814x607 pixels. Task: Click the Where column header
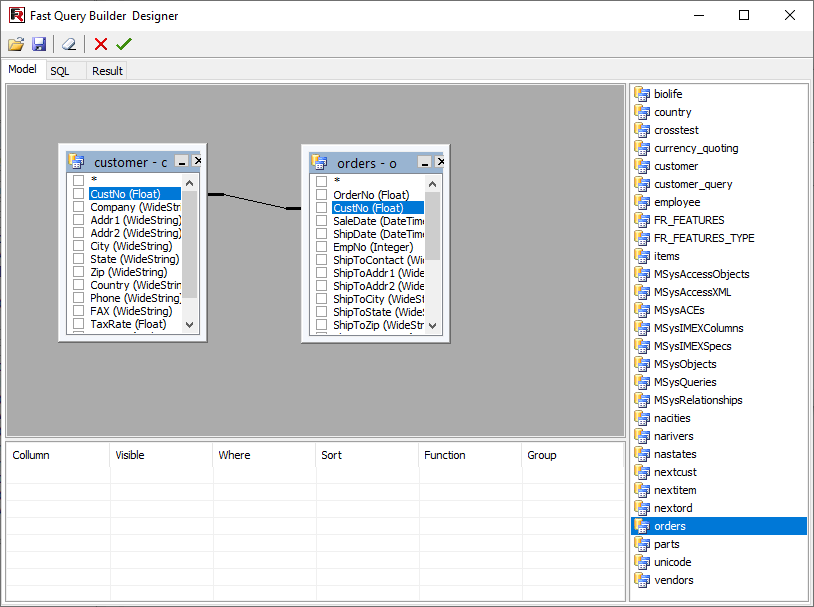coord(234,455)
